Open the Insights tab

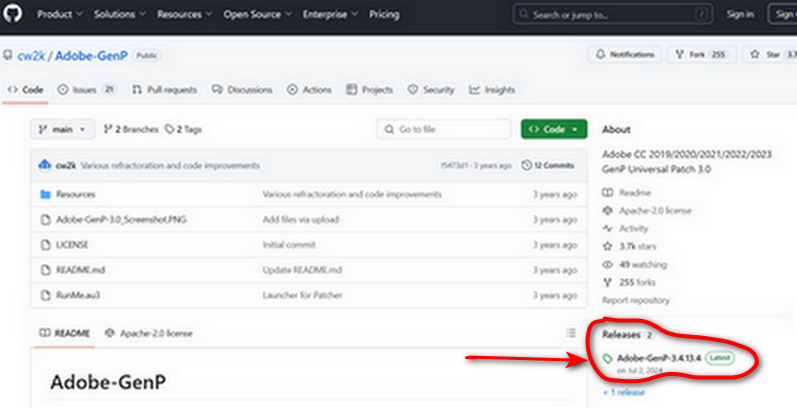(492, 90)
